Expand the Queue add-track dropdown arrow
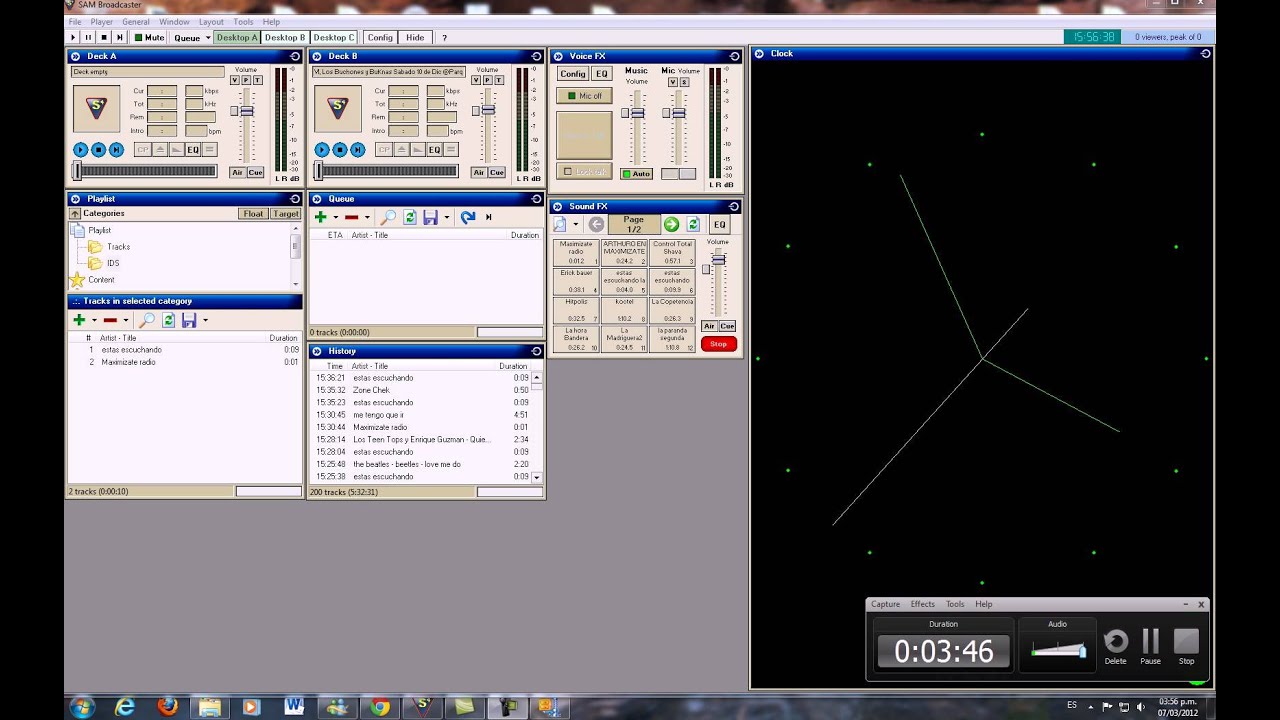The image size is (1280, 720). 335,217
